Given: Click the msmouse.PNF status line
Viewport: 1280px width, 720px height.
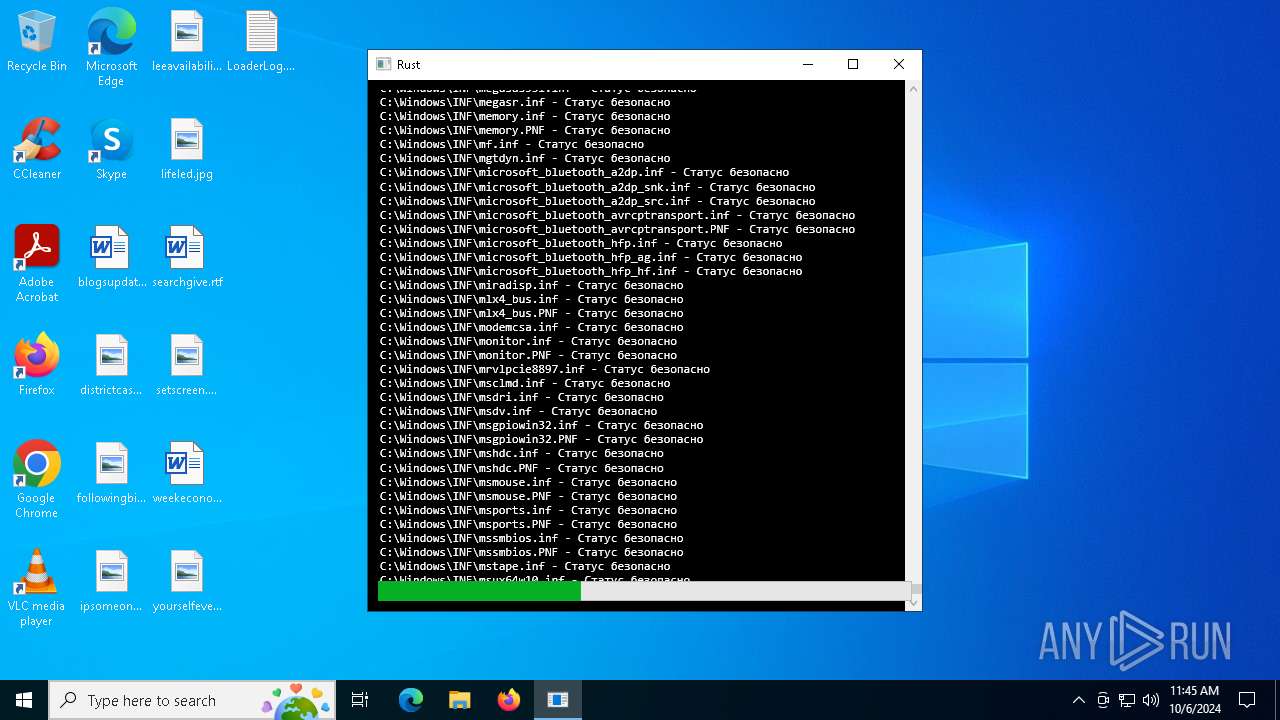Looking at the screenshot, I should tap(528, 496).
